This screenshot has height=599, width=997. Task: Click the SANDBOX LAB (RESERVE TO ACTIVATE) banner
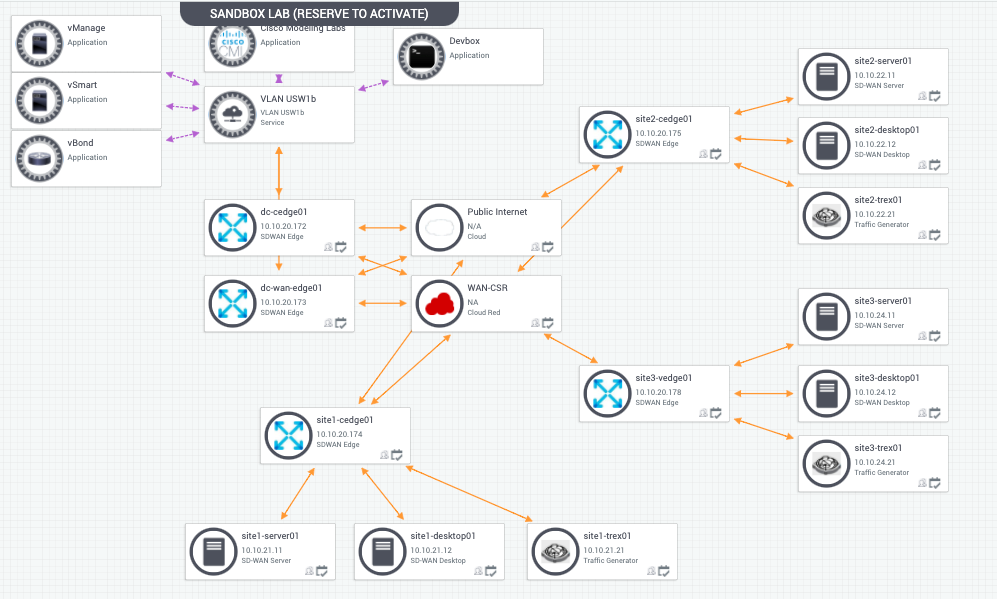[318, 13]
